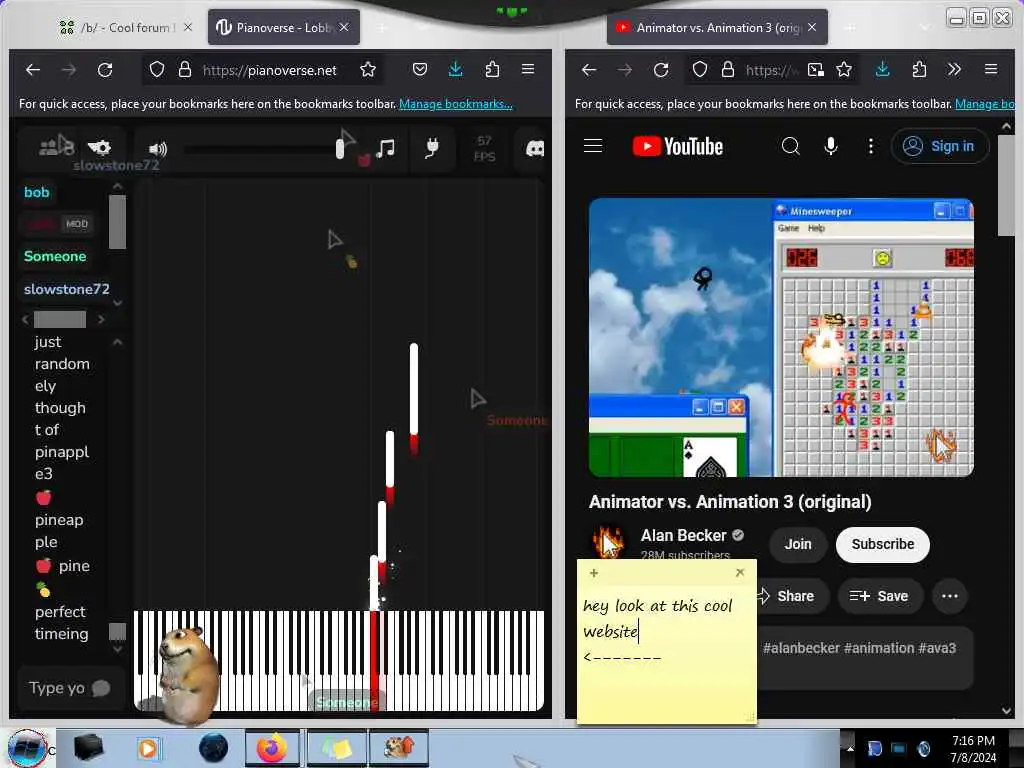
Task: Select user bob in the Pianoverse list
Action: (x=37, y=192)
